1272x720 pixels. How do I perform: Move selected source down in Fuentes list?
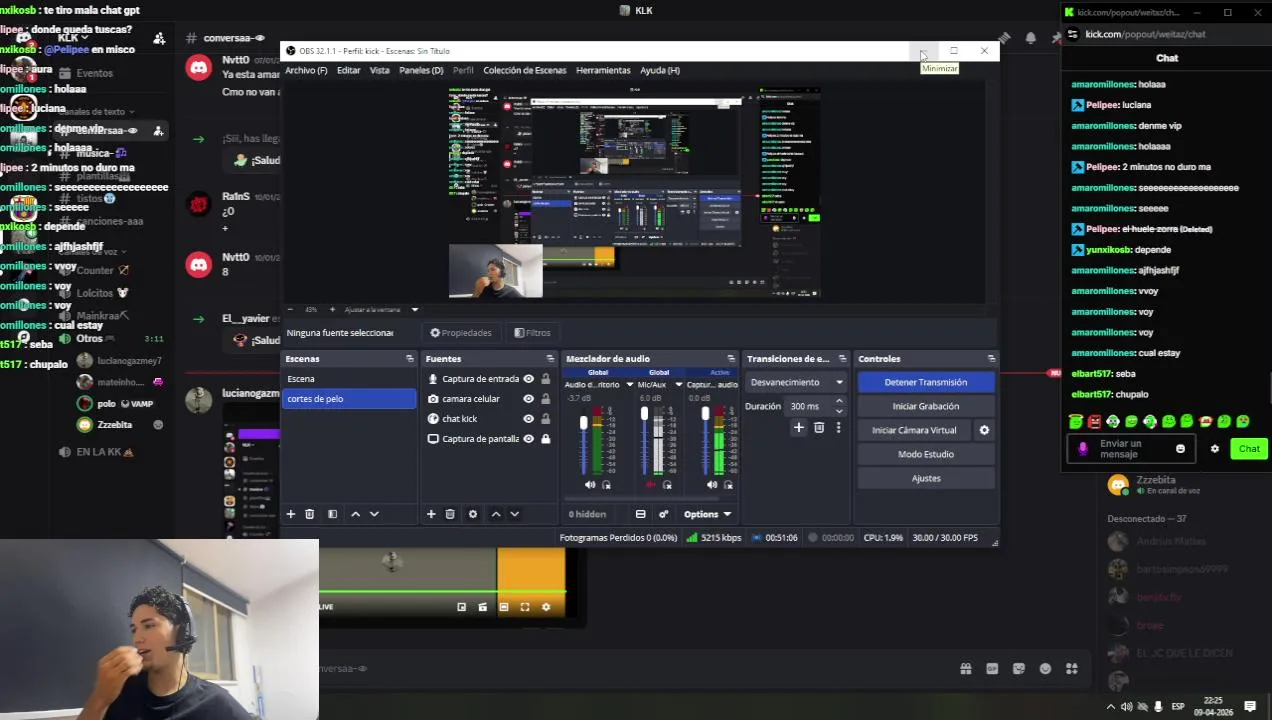coord(514,514)
